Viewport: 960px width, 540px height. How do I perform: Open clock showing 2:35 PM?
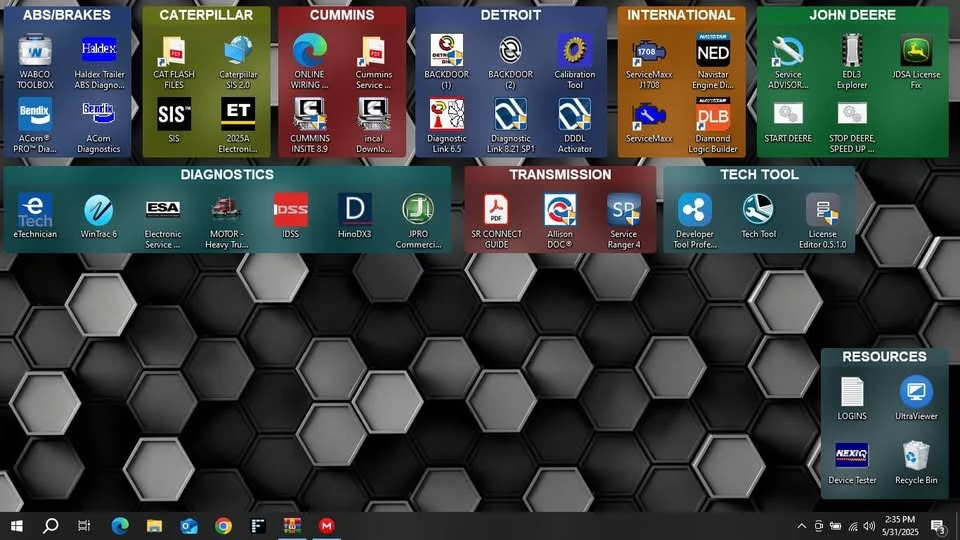(x=900, y=526)
